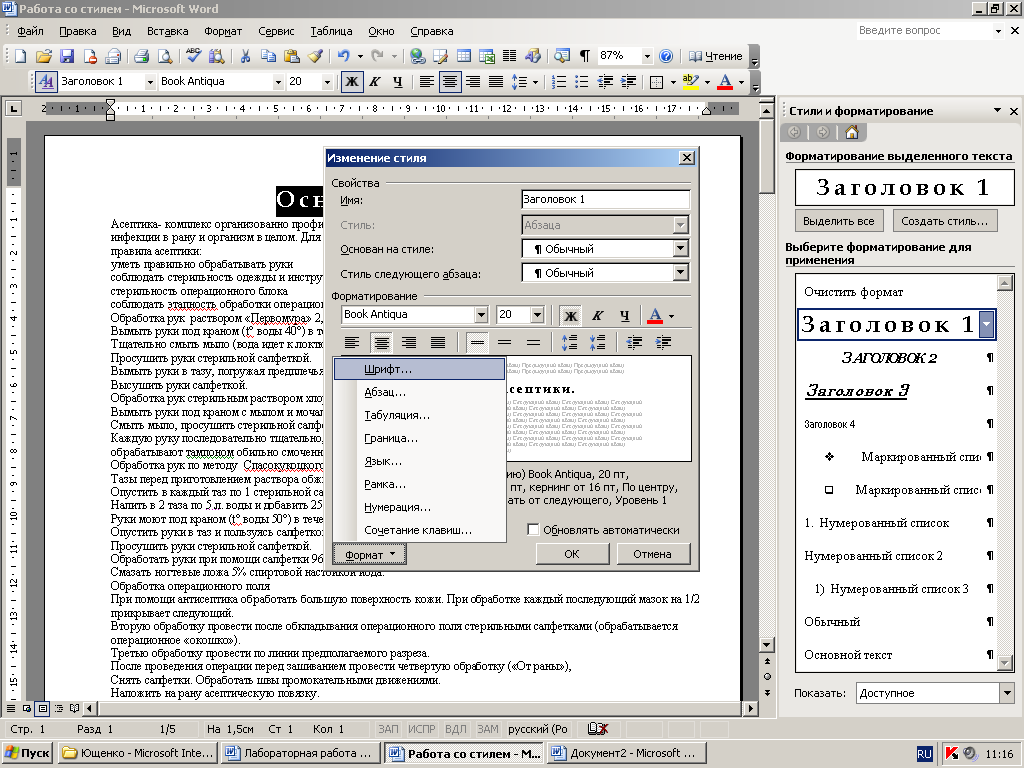The height and width of the screenshot is (768, 1024).
Task: Toggle Italic in the main formatting toolbar
Action: 375,82
